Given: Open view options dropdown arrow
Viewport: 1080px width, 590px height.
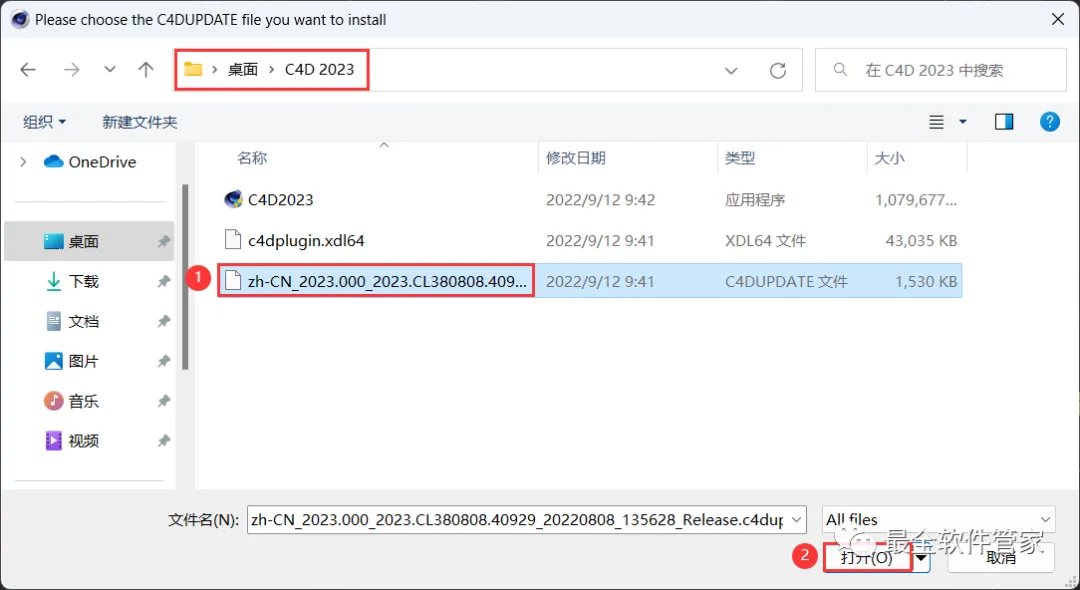Looking at the screenshot, I should pyautogui.click(x=963, y=122).
